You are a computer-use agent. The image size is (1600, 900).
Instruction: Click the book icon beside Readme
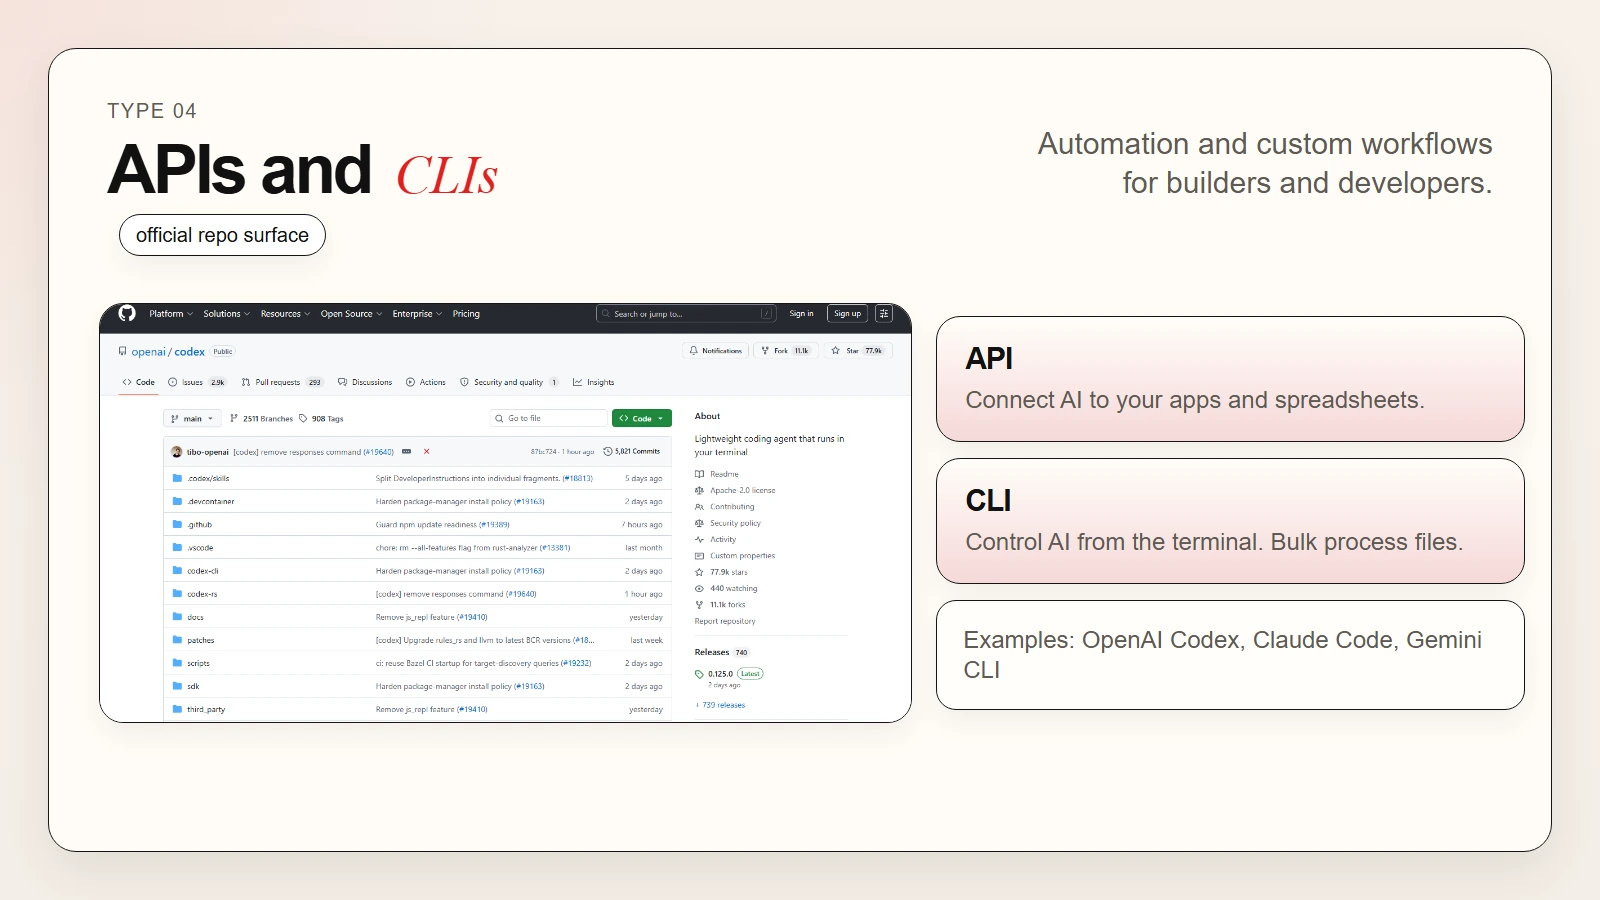pos(700,474)
